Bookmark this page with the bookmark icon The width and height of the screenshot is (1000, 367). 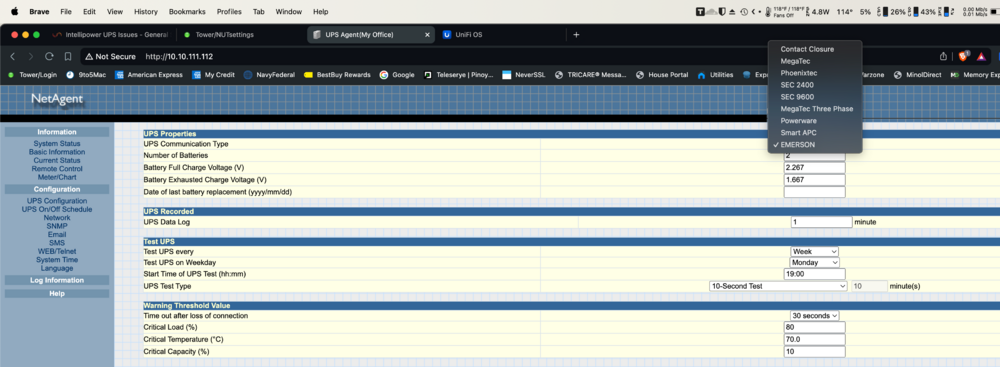coord(68,56)
